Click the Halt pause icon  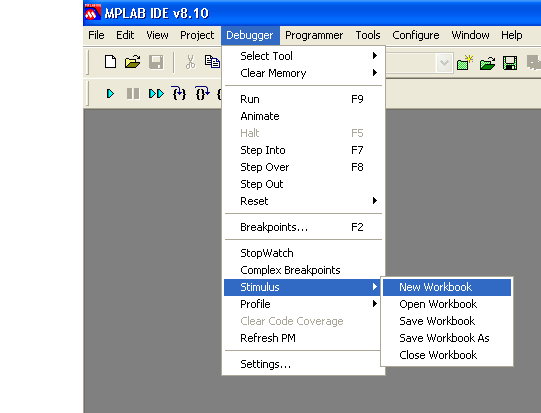pyautogui.click(x=133, y=94)
